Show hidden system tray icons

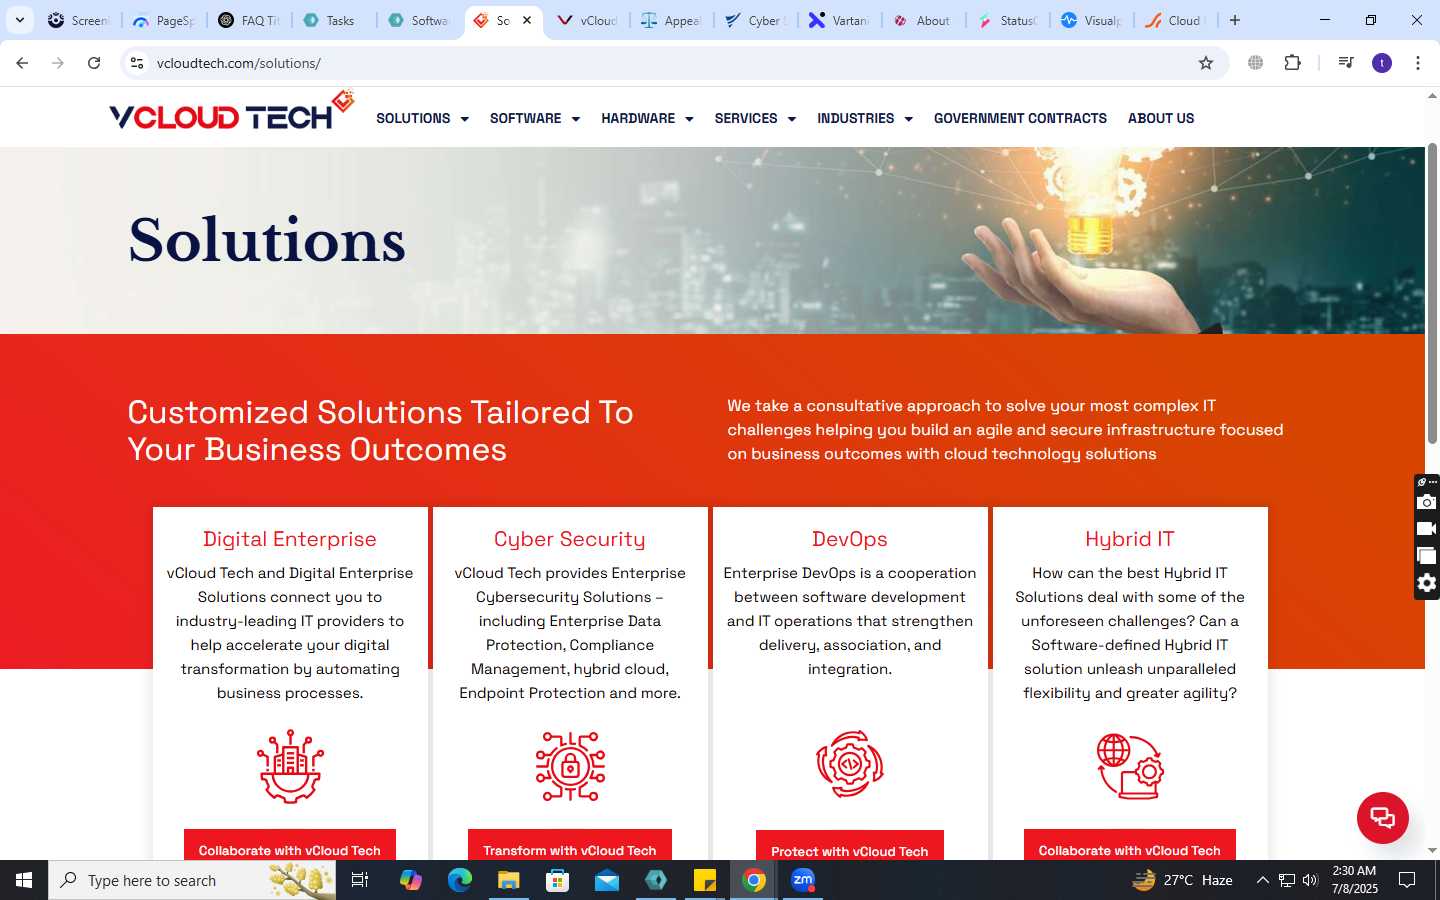pos(1262,880)
